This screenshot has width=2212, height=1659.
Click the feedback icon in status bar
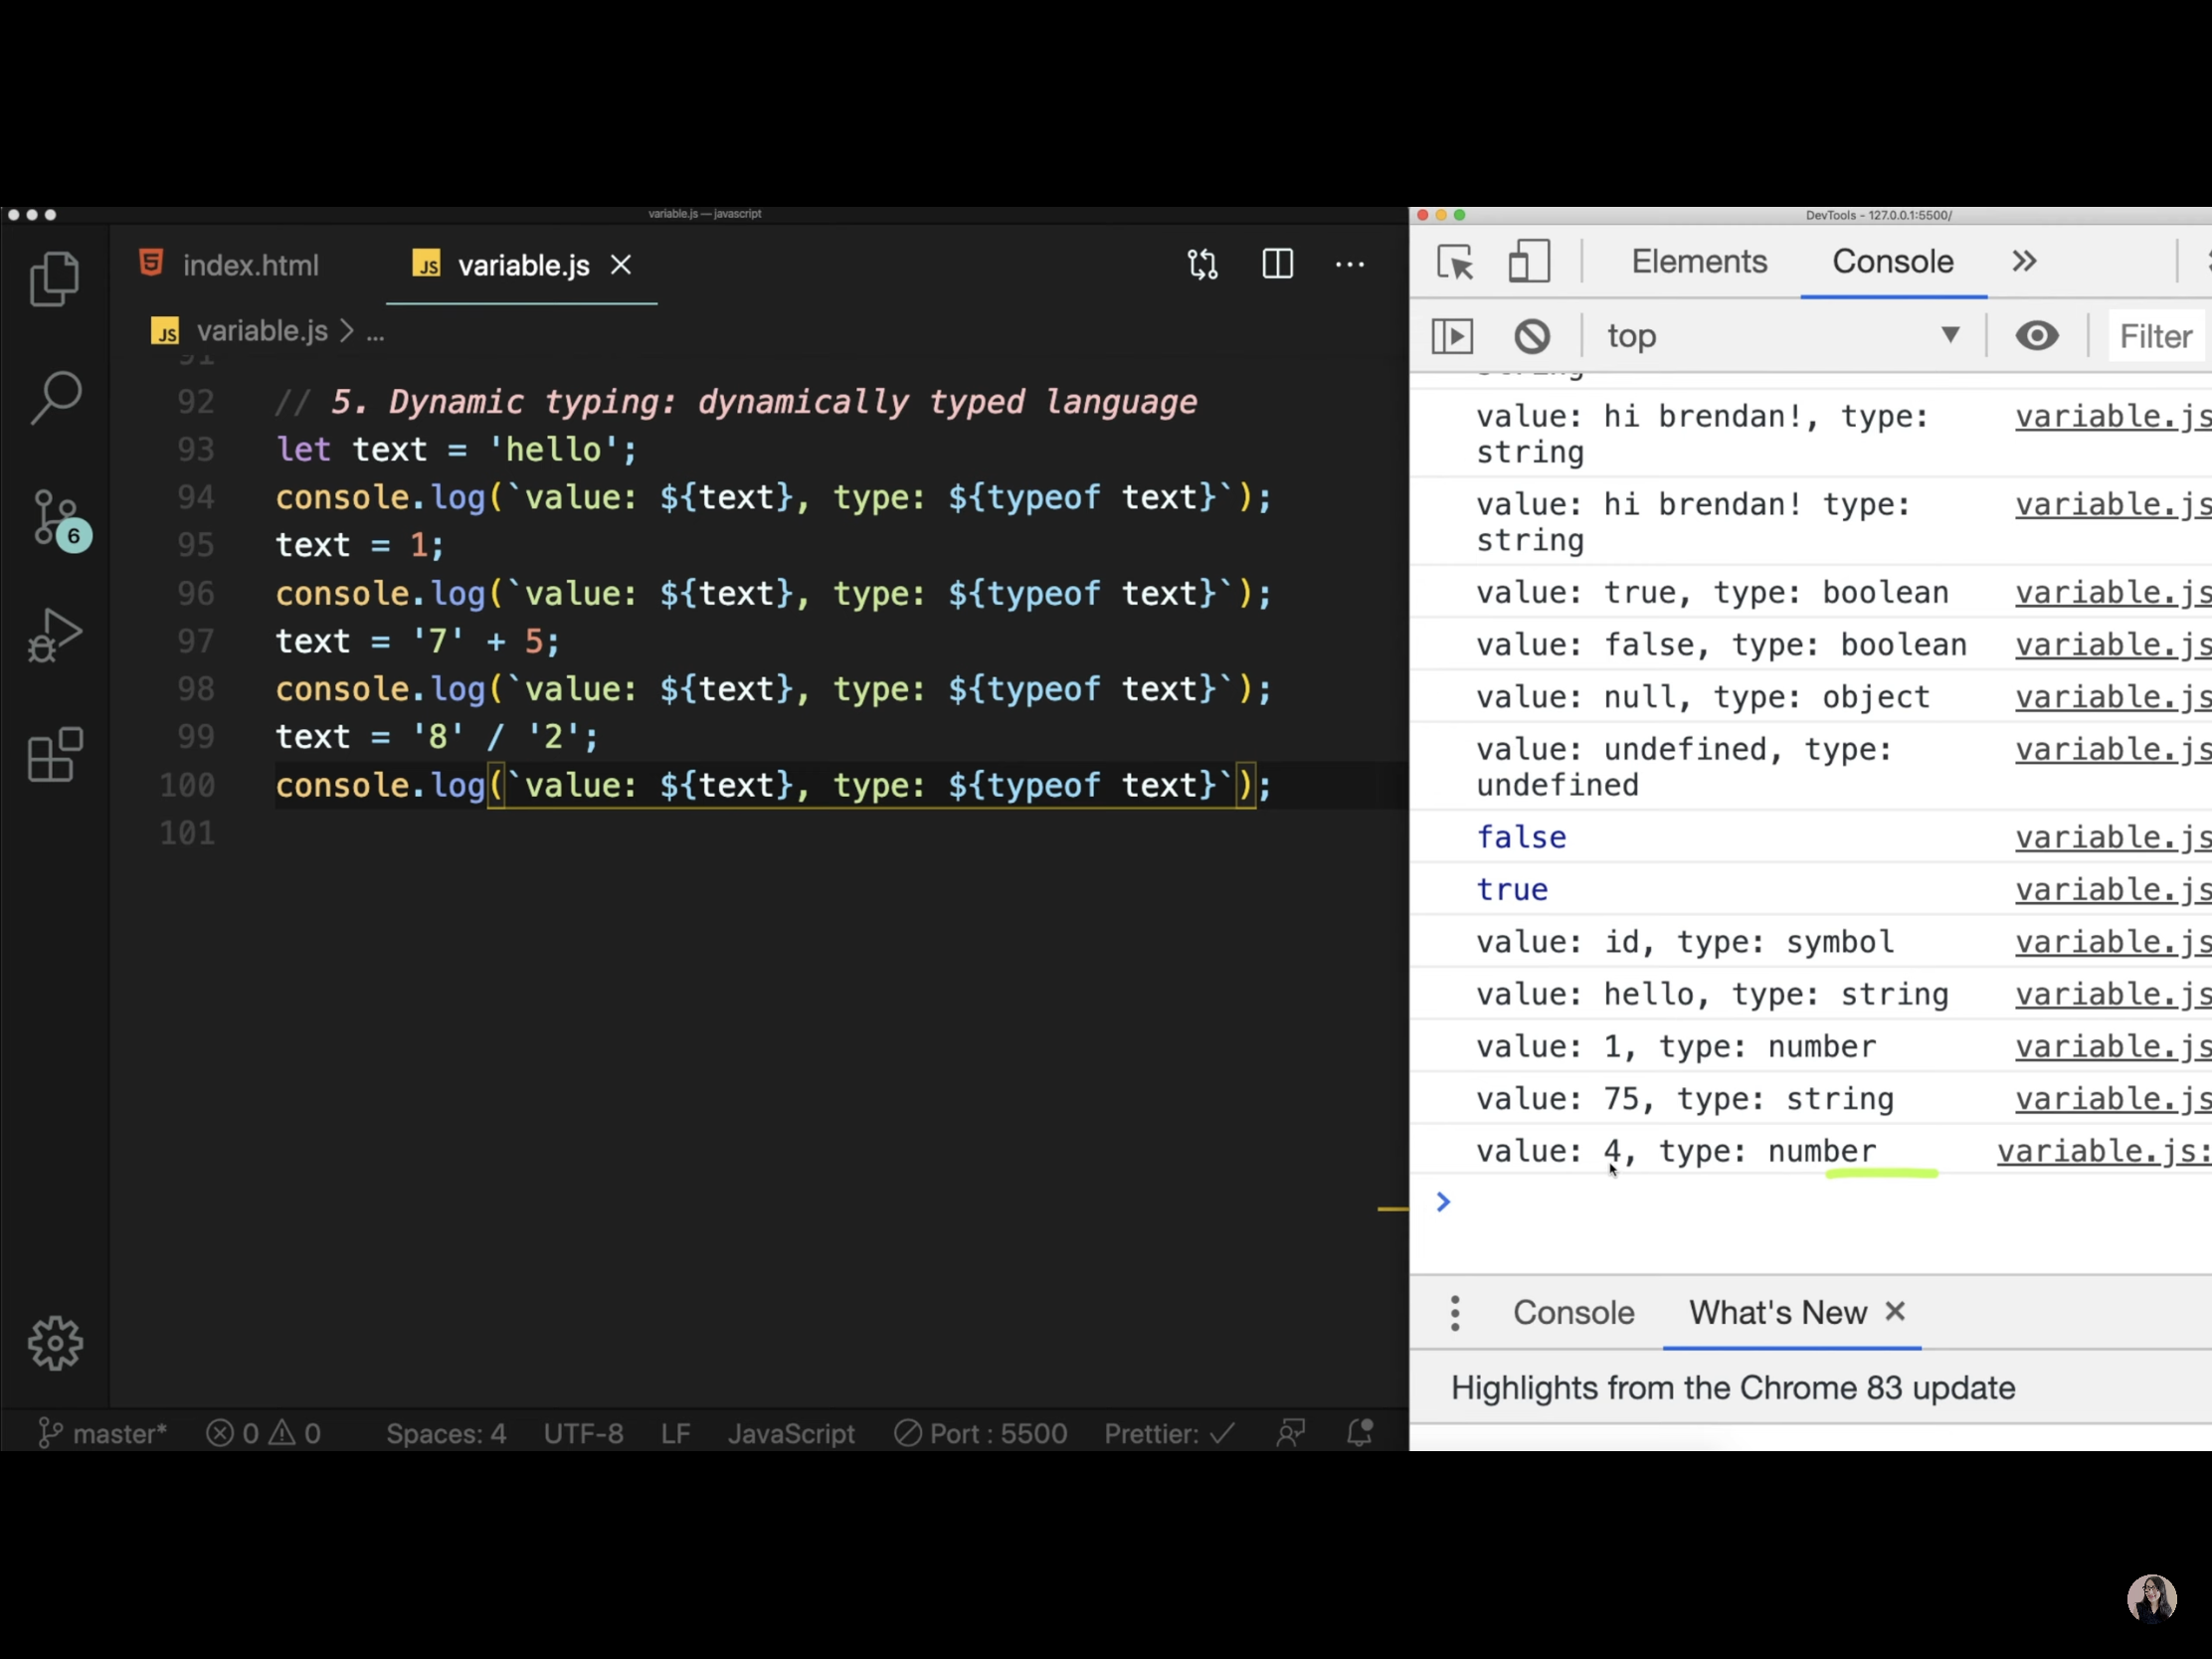point(1291,1433)
